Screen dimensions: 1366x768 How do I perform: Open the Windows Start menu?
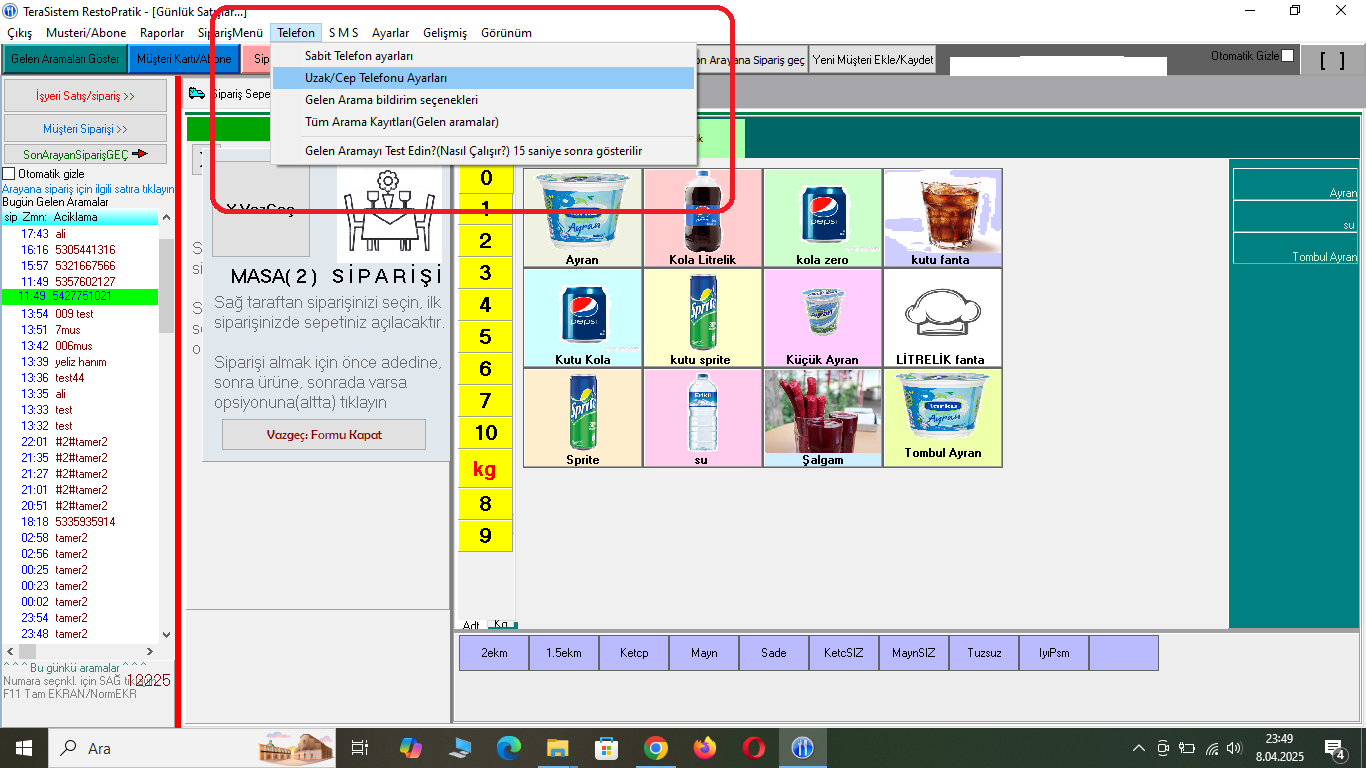[23, 748]
